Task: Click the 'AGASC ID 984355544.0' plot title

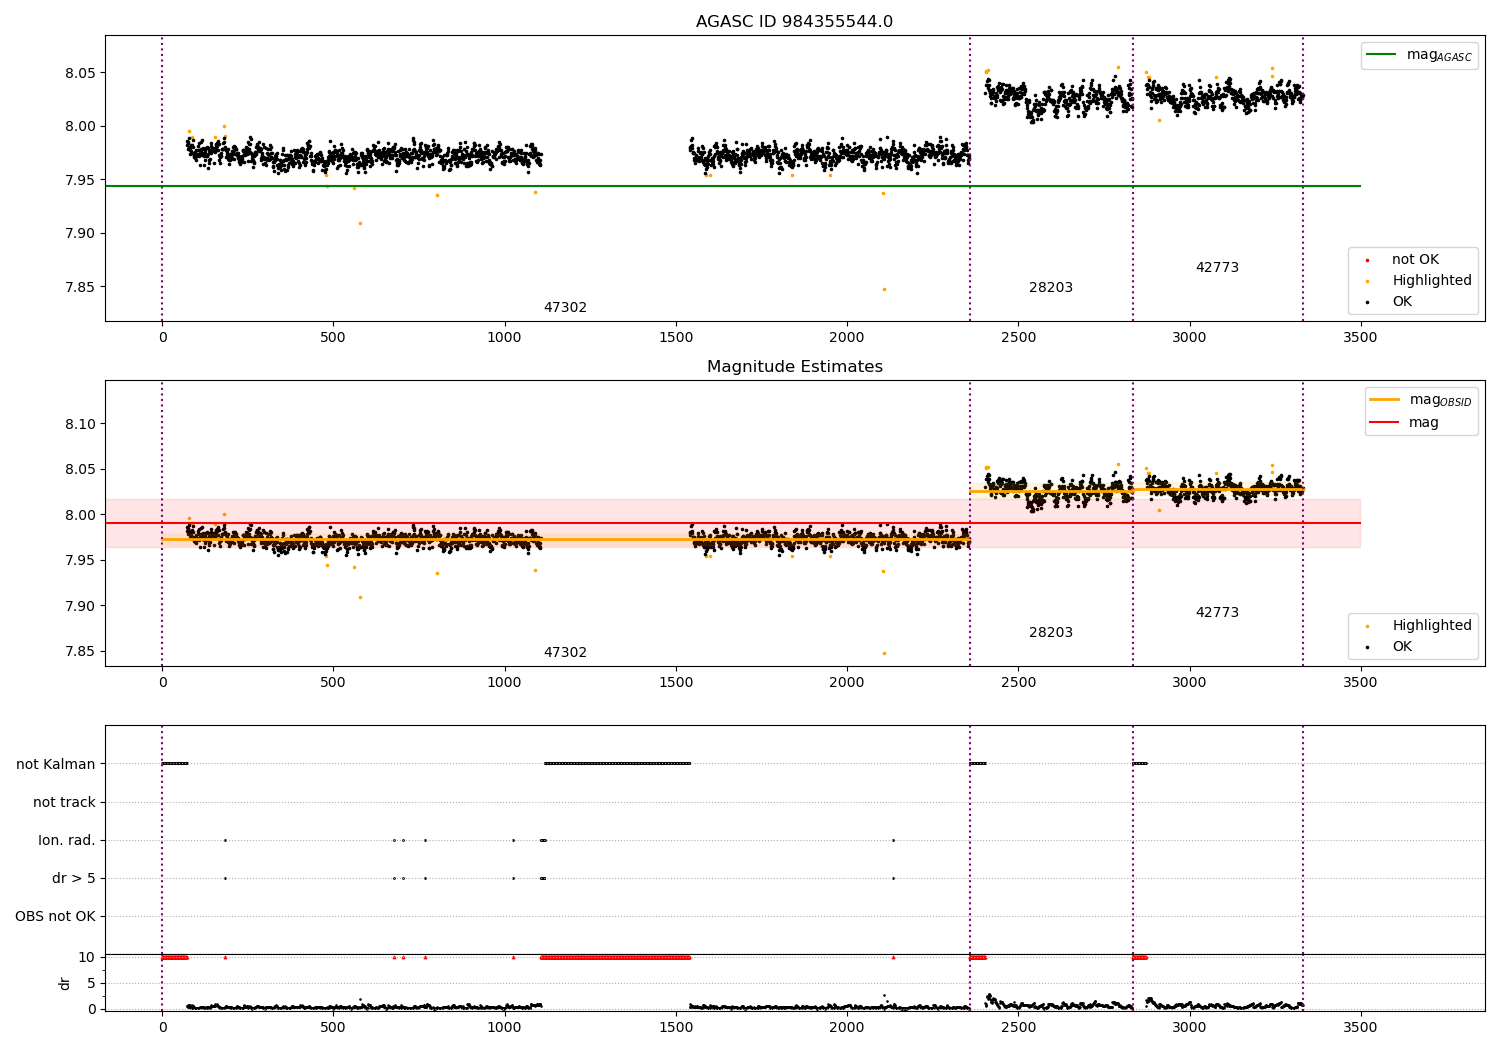Action: click(794, 22)
